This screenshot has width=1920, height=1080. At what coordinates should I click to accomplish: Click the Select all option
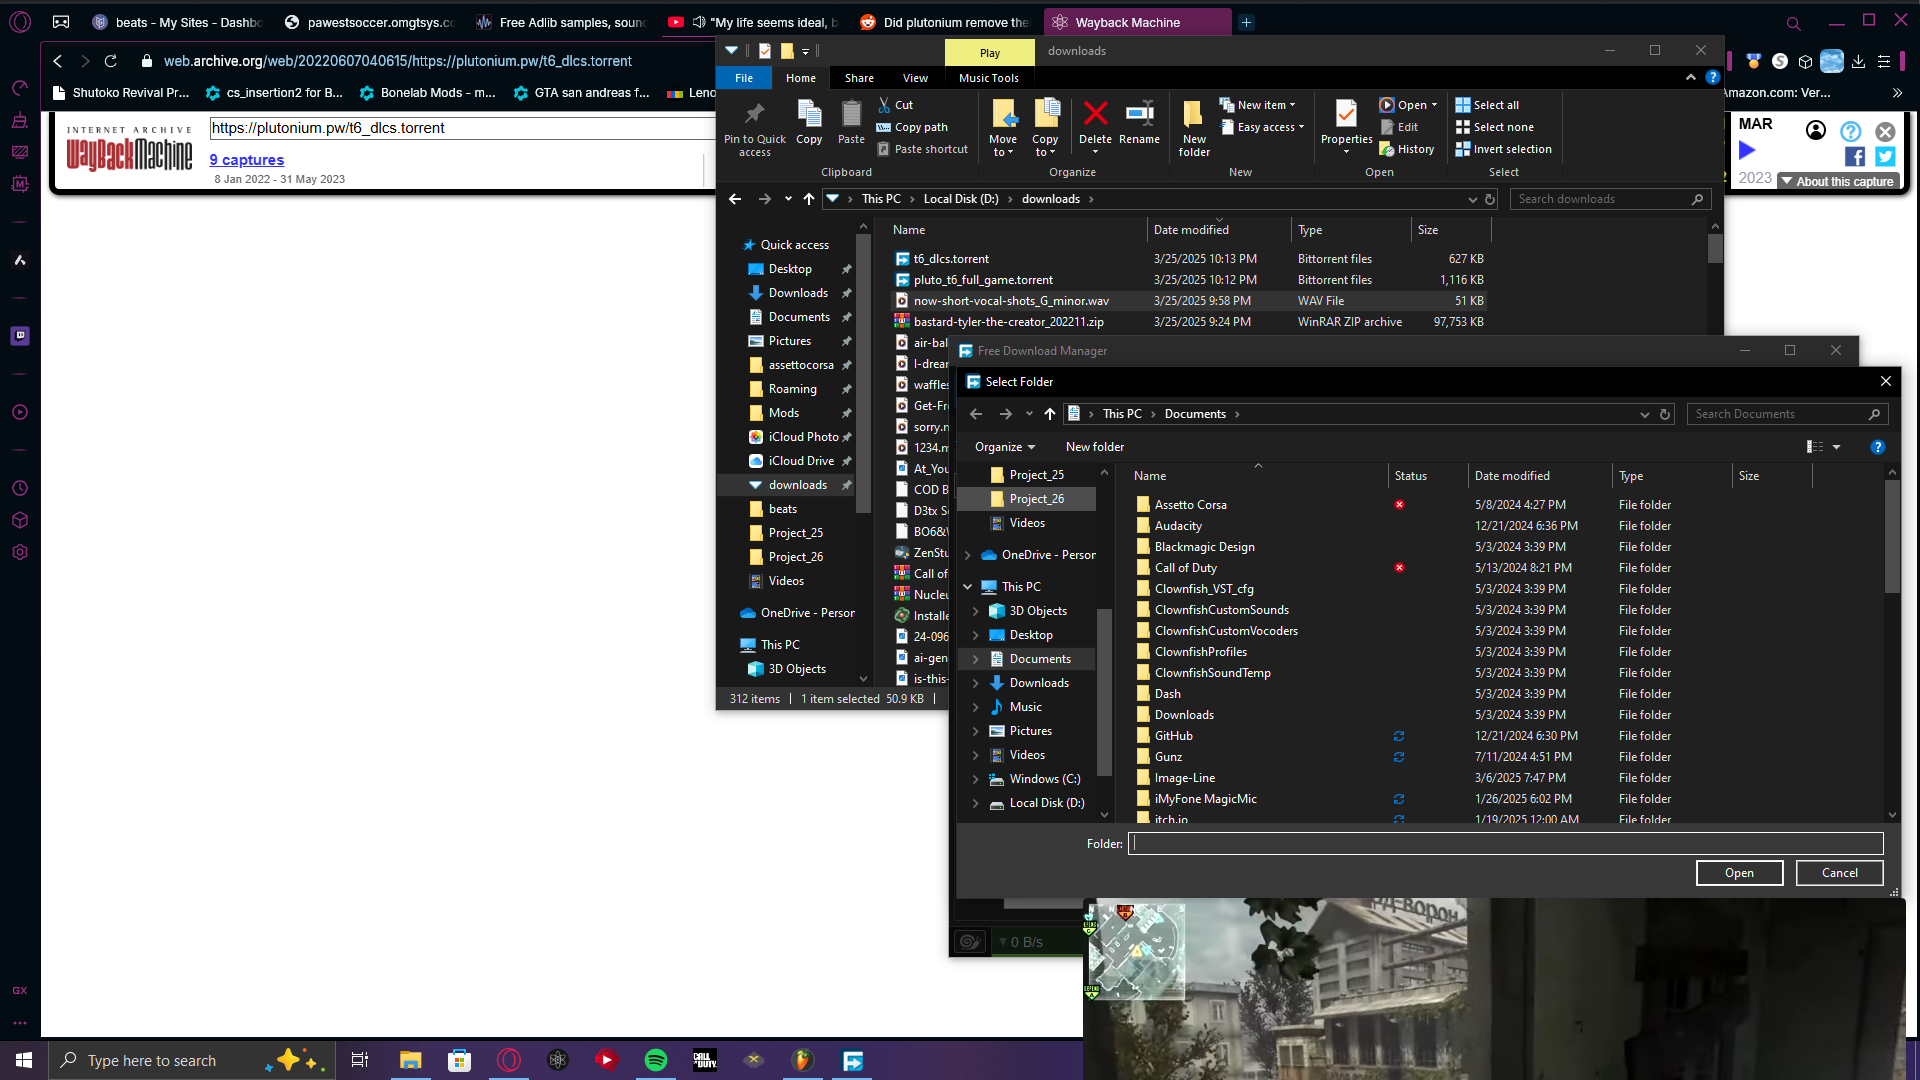(x=1487, y=105)
